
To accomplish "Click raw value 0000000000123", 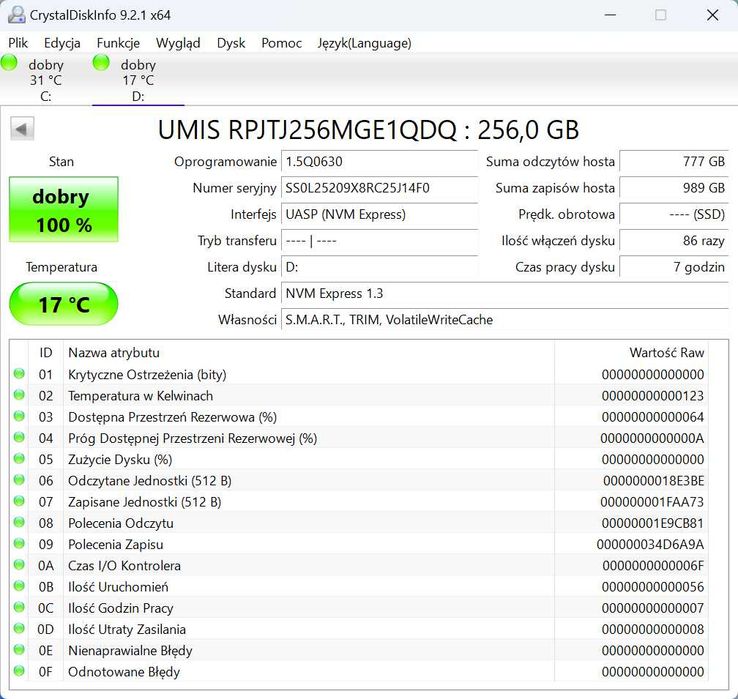I will [x=652, y=395].
